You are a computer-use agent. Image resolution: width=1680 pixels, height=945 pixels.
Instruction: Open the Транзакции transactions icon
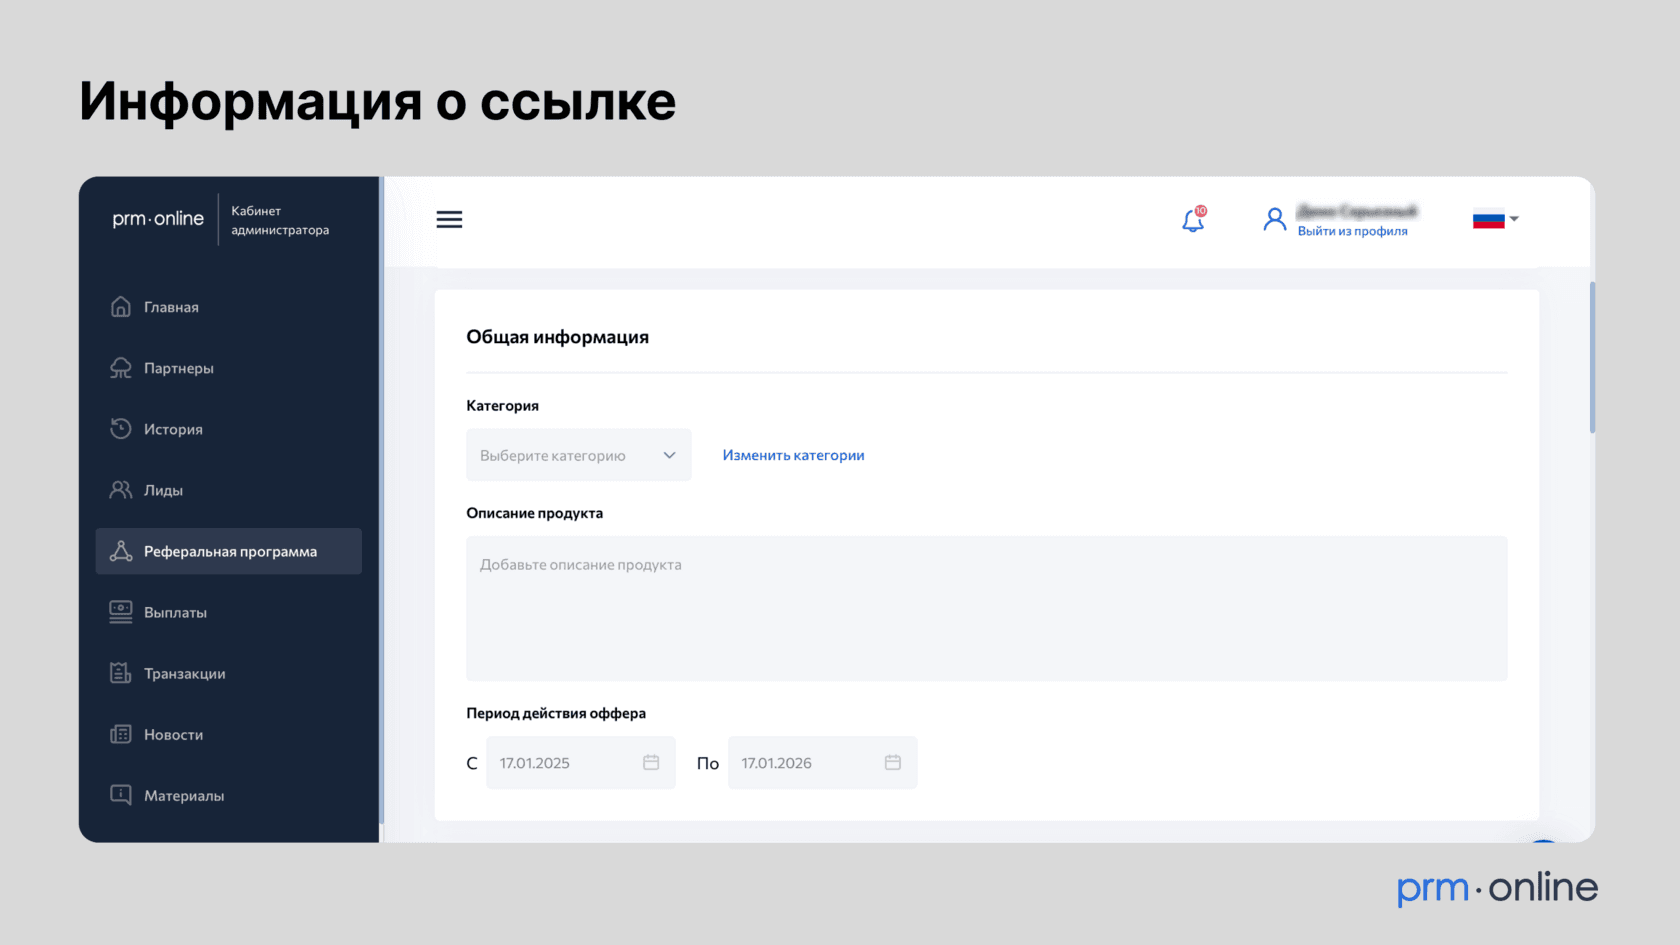[120, 673]
